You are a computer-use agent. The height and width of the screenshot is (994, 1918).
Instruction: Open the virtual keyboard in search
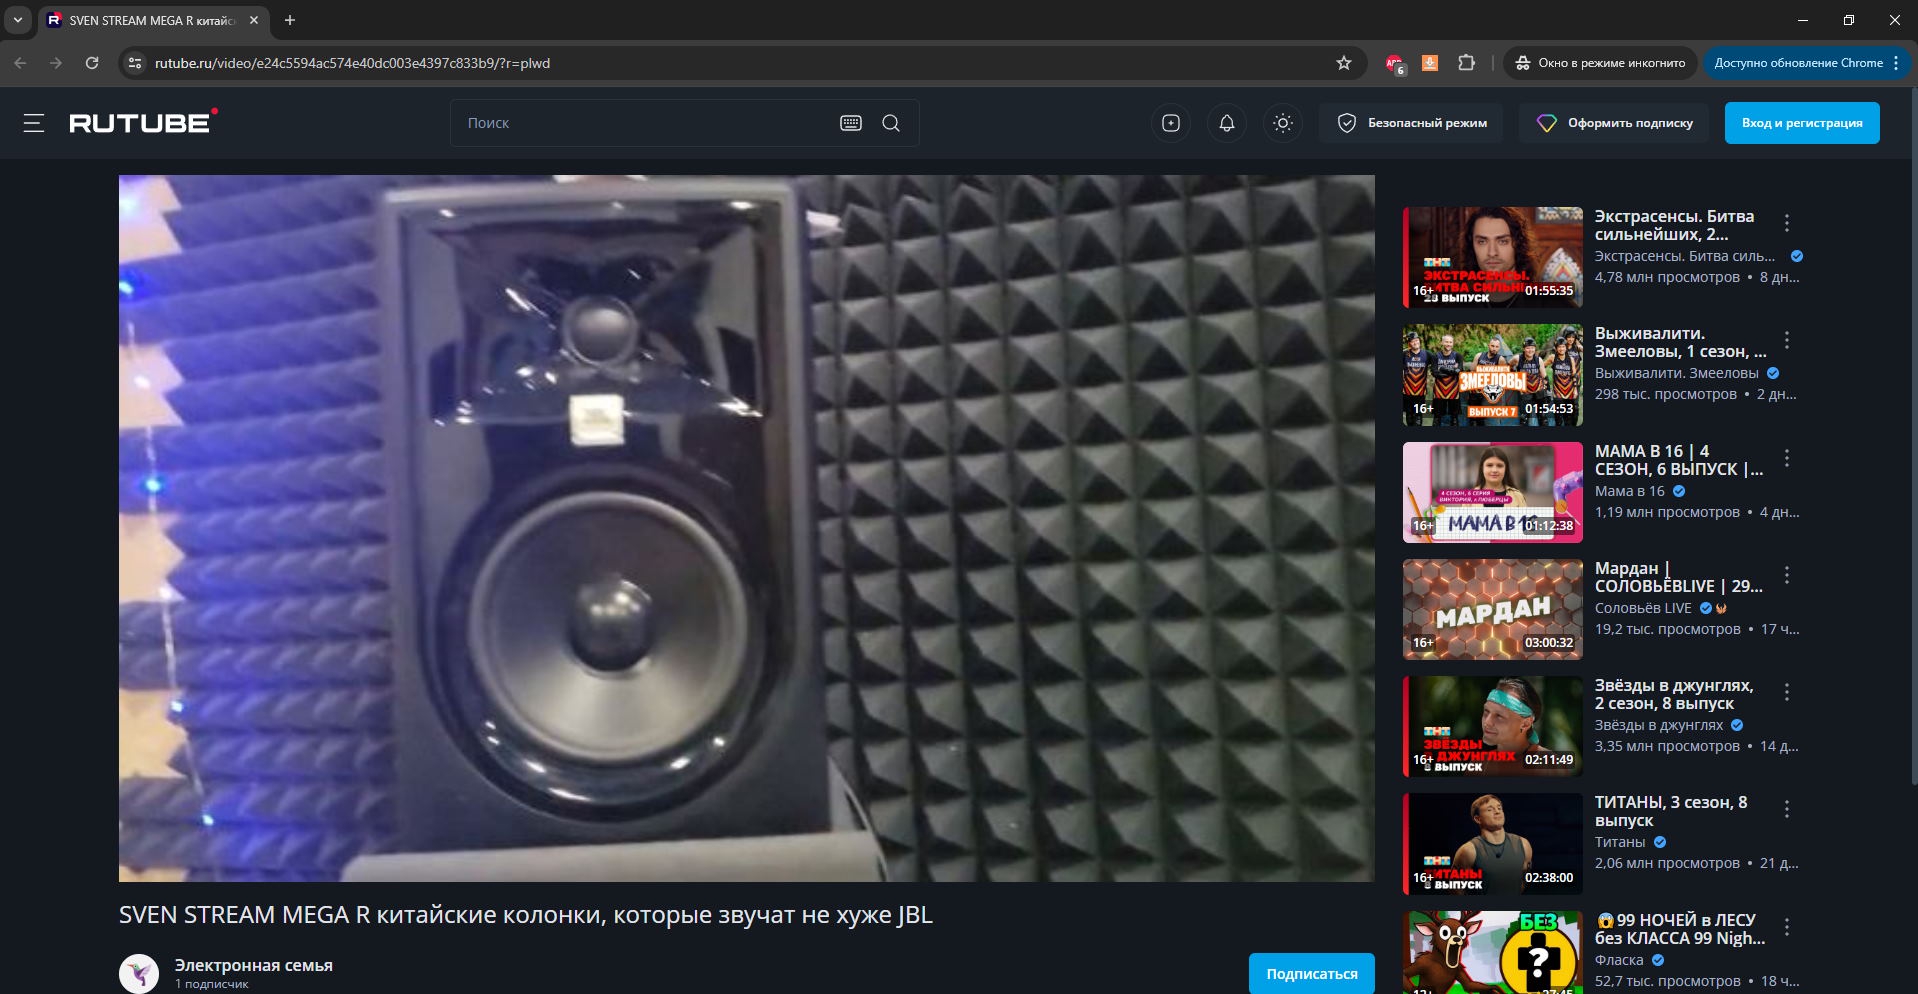pyautogui.click(x=851, y=123)
